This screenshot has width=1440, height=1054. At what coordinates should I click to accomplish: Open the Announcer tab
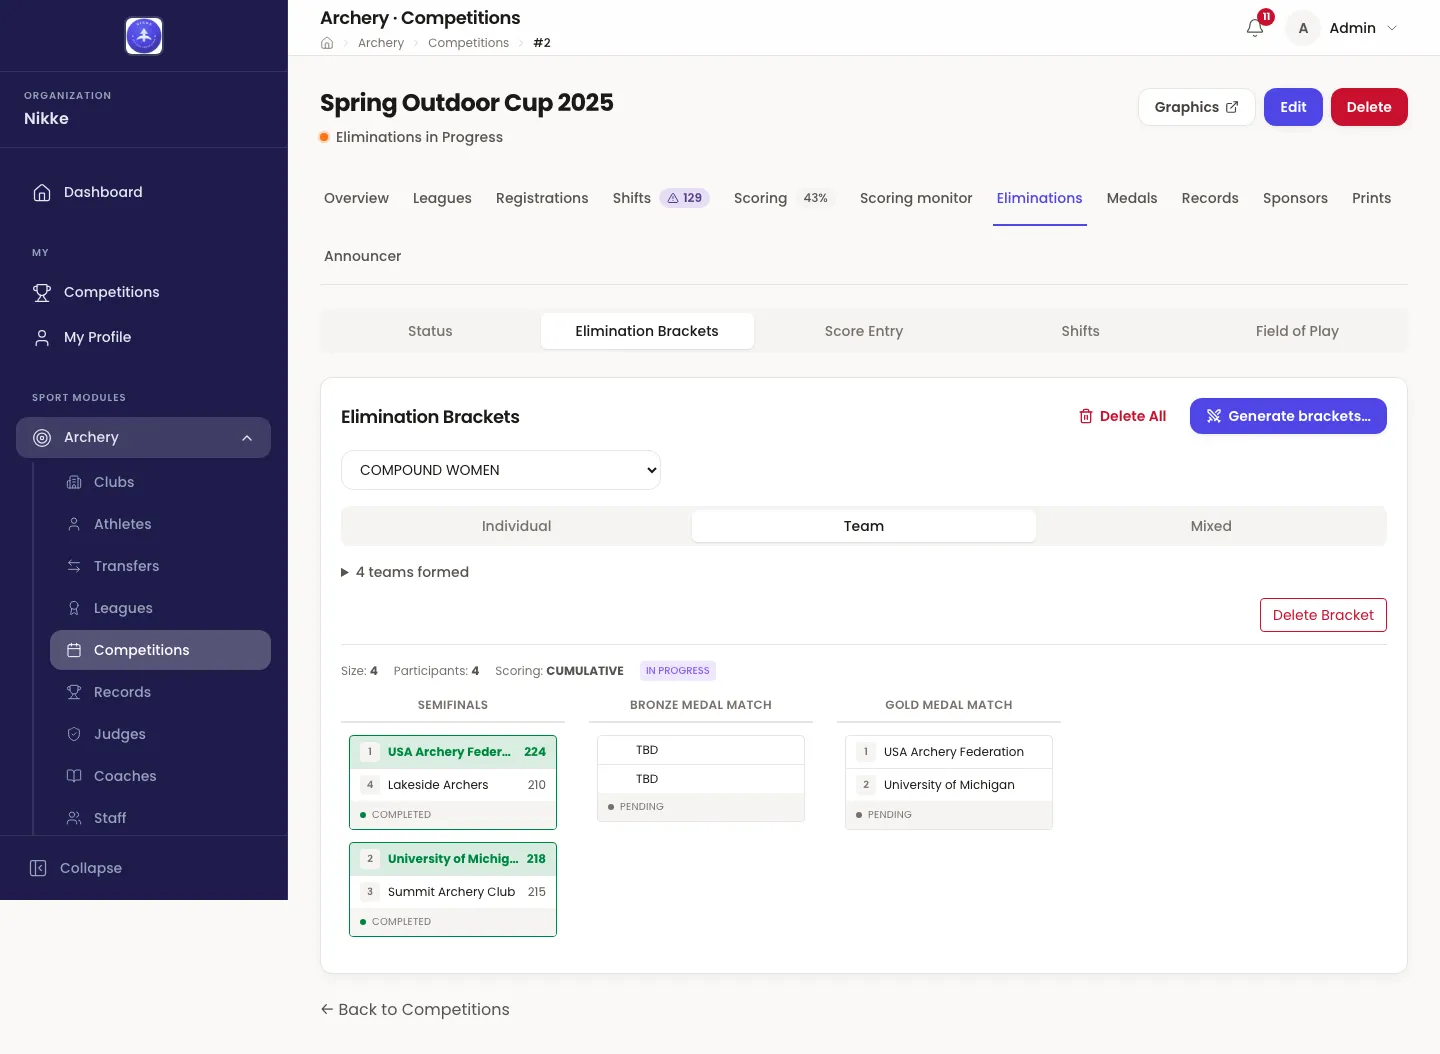pyautogui.click(x=362, y=256)
